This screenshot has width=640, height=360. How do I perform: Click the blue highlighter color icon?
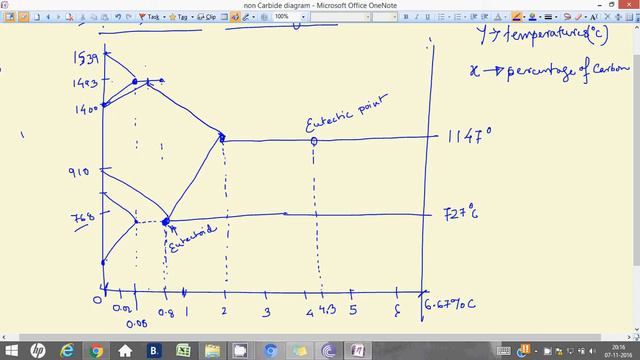coord(532,17)
